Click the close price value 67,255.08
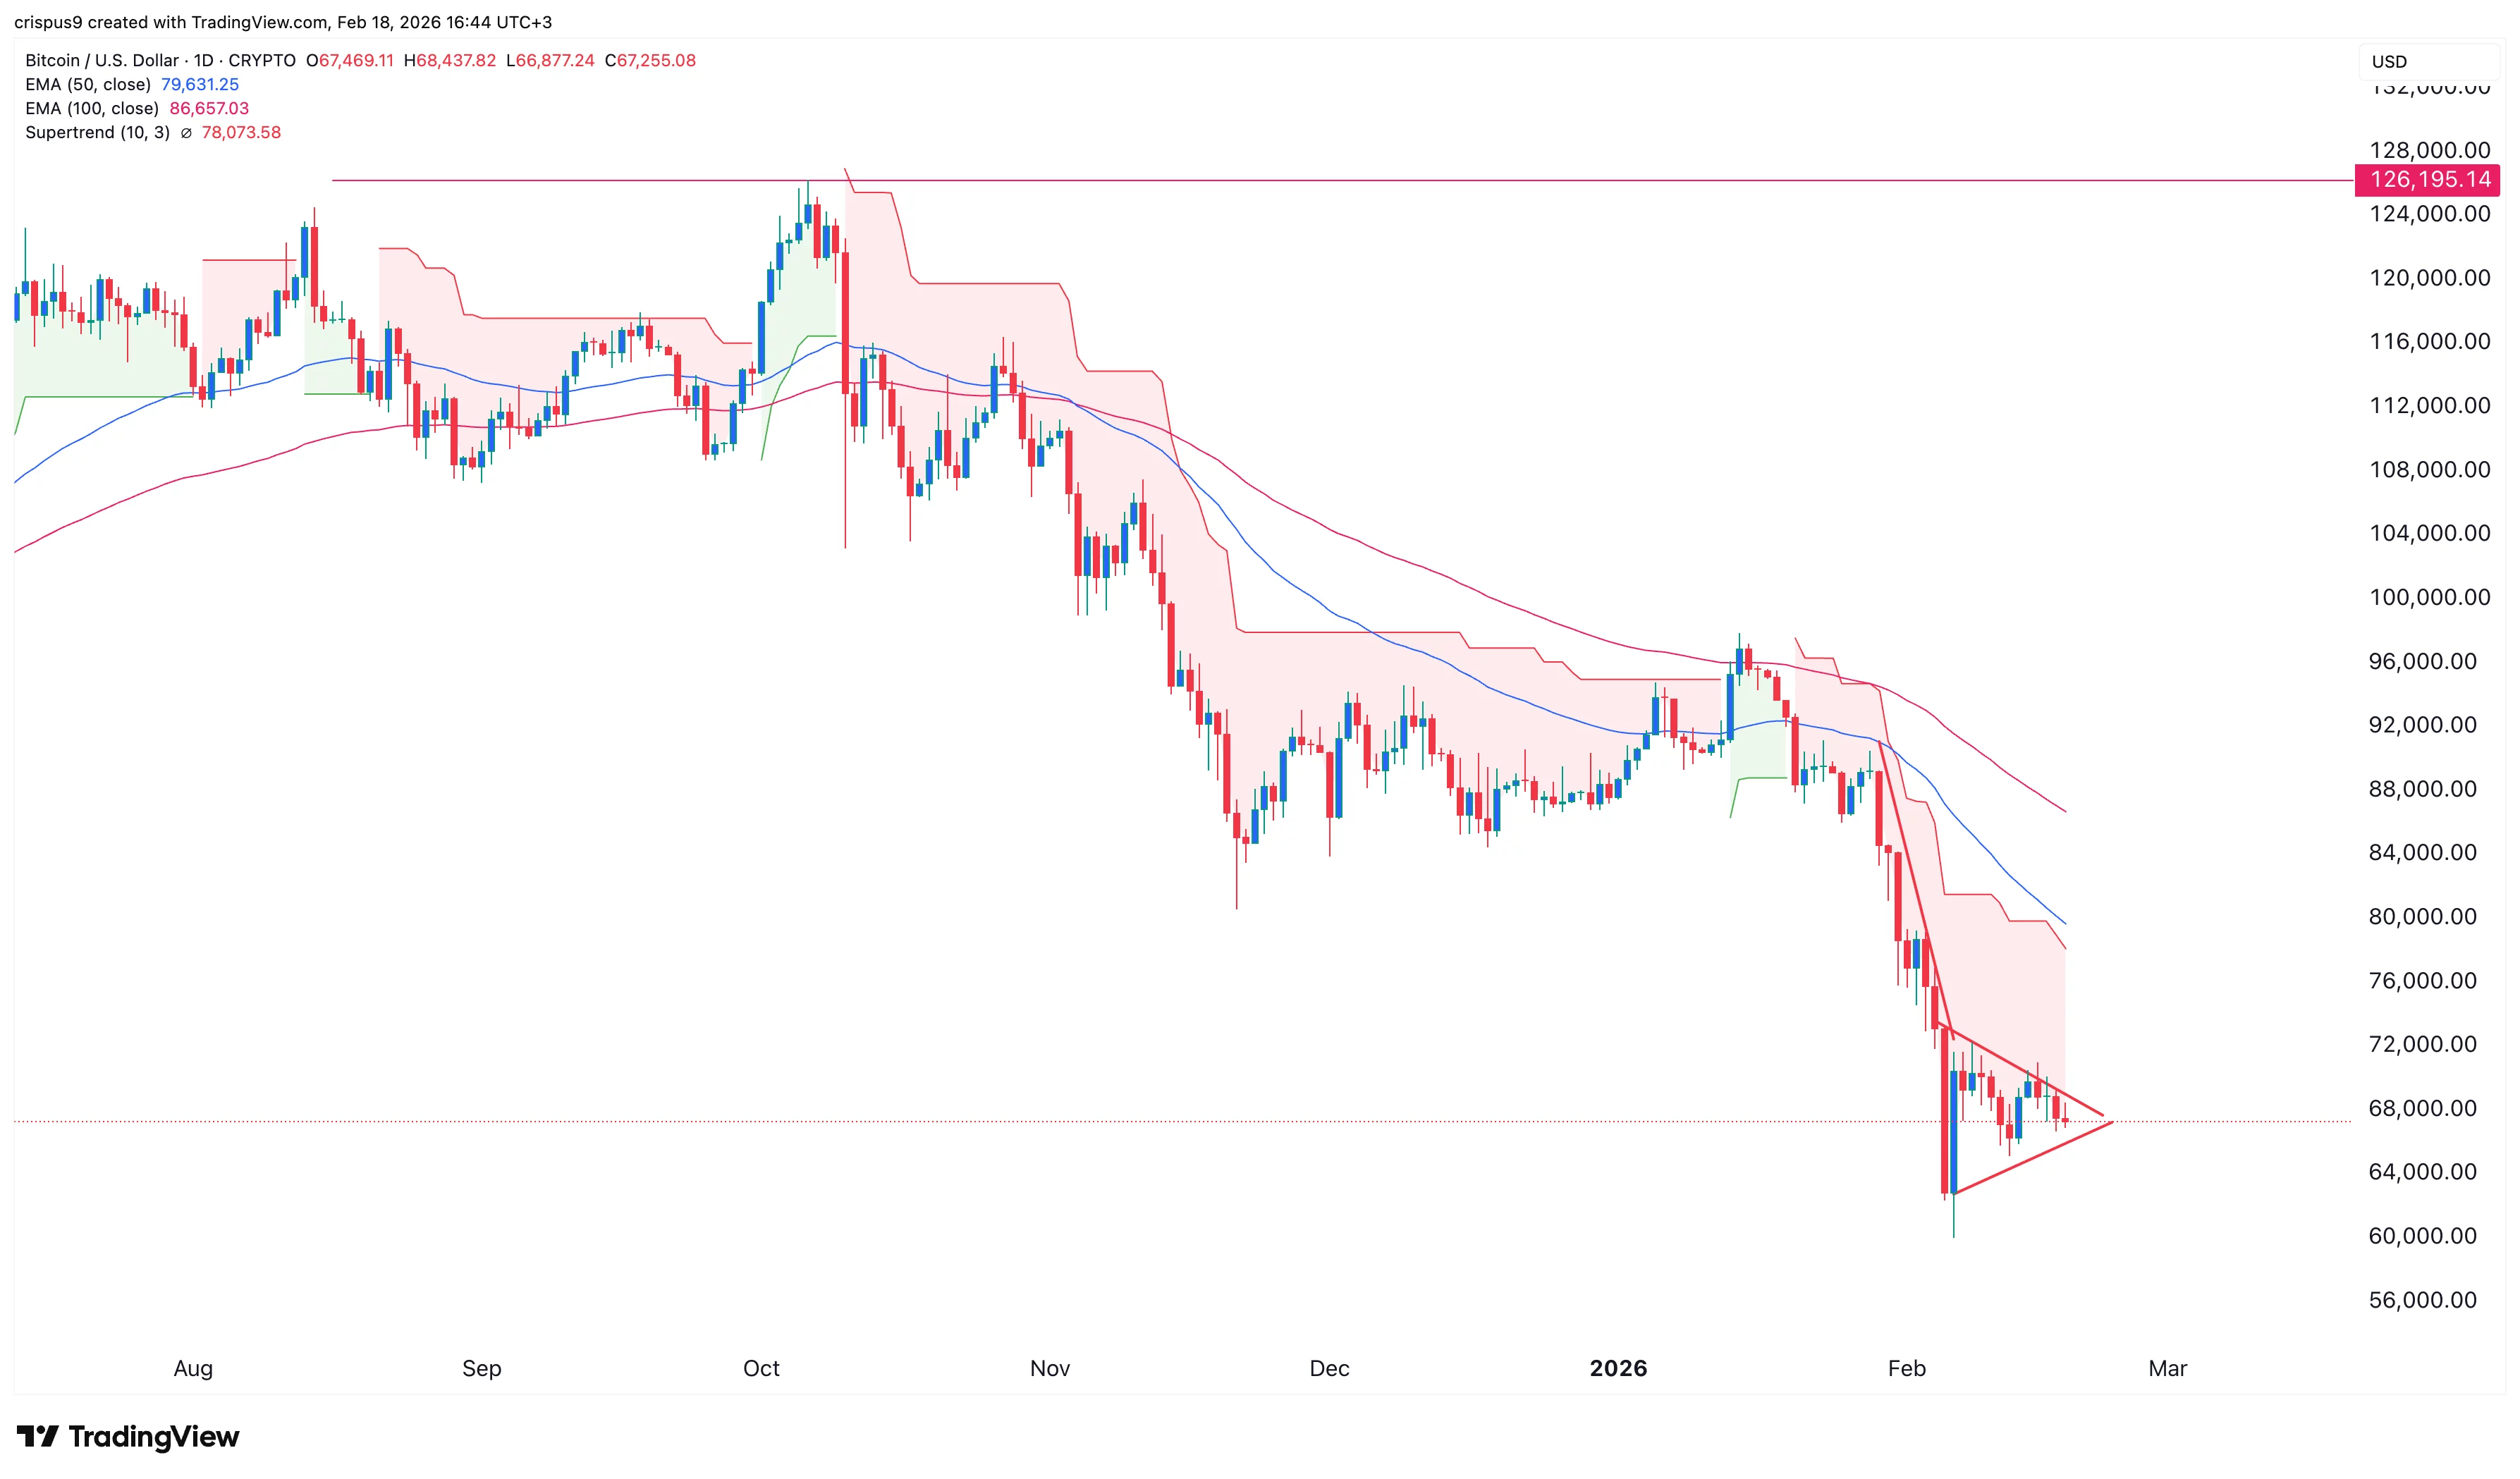 click(x=656, y=61)
